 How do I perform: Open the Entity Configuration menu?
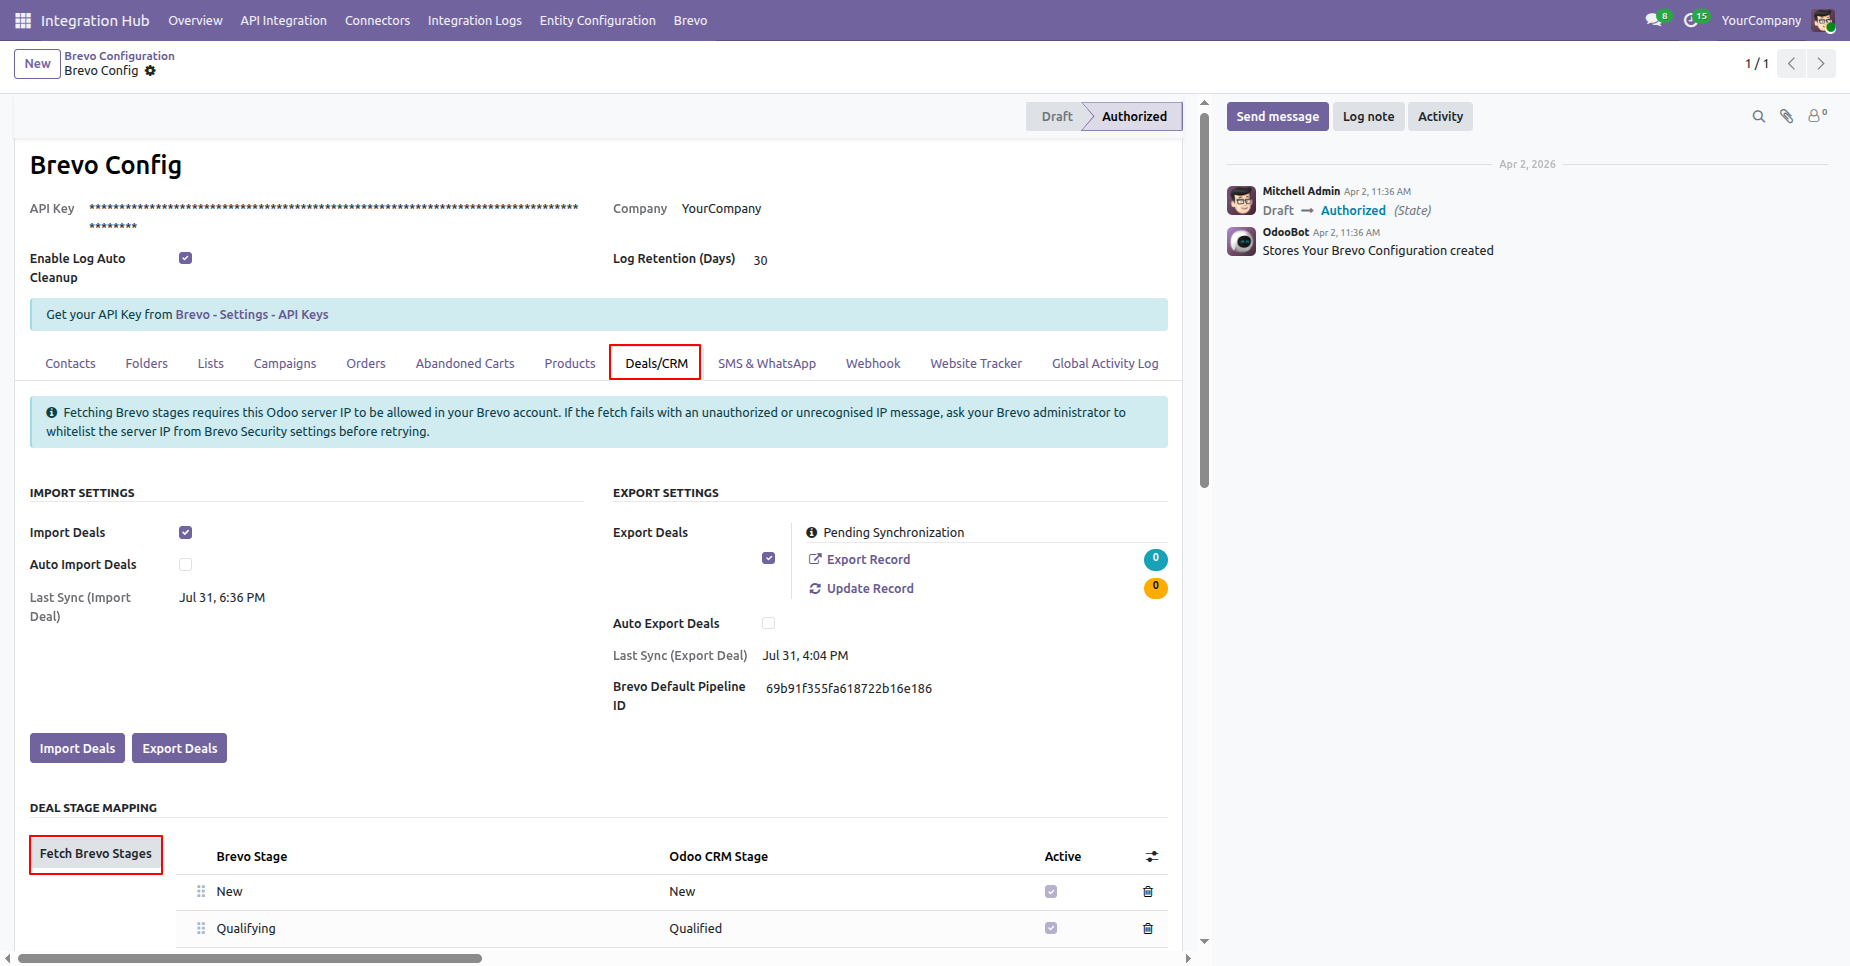click(x=597, y=20)
